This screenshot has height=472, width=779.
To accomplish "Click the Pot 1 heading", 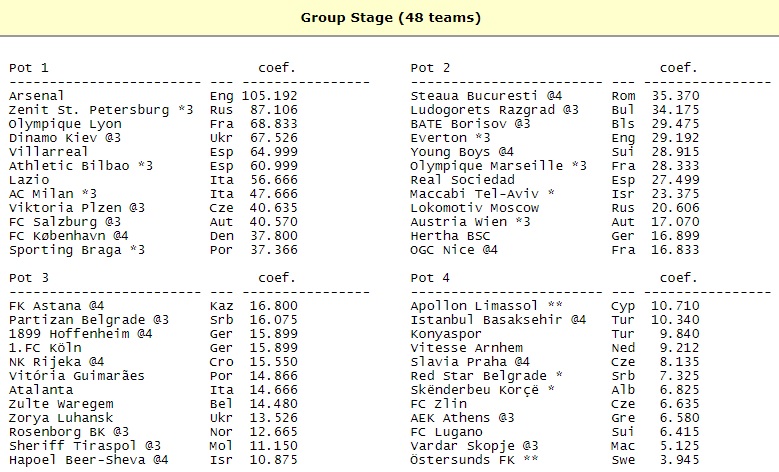I will click(x=29, y=68).
